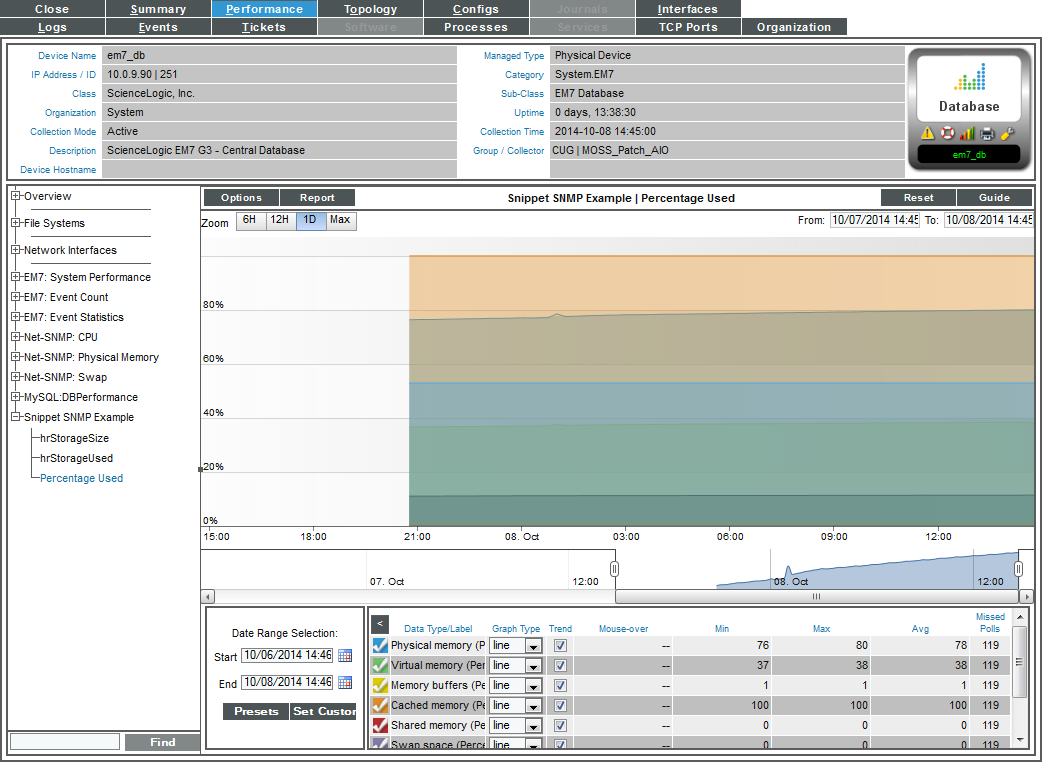Toggle the Cached memory series checkbox
The image size is (1042, 762).
379,706
